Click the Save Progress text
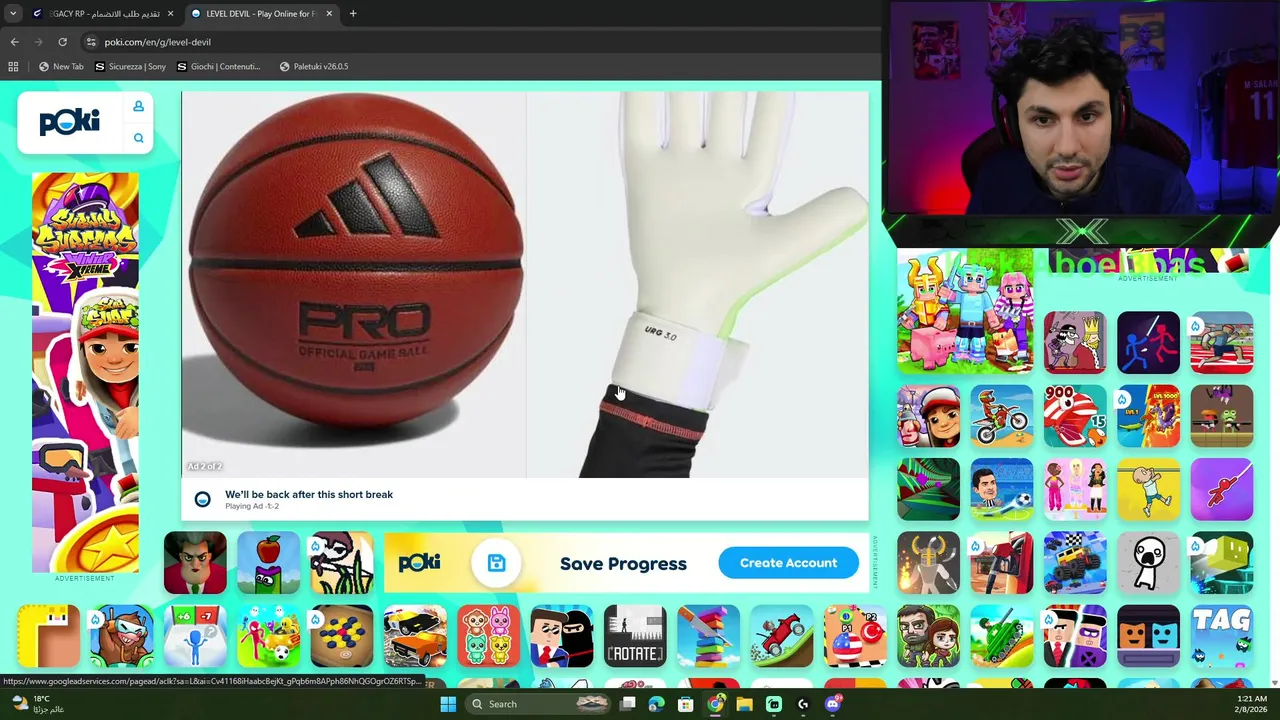 coord(623,564)
